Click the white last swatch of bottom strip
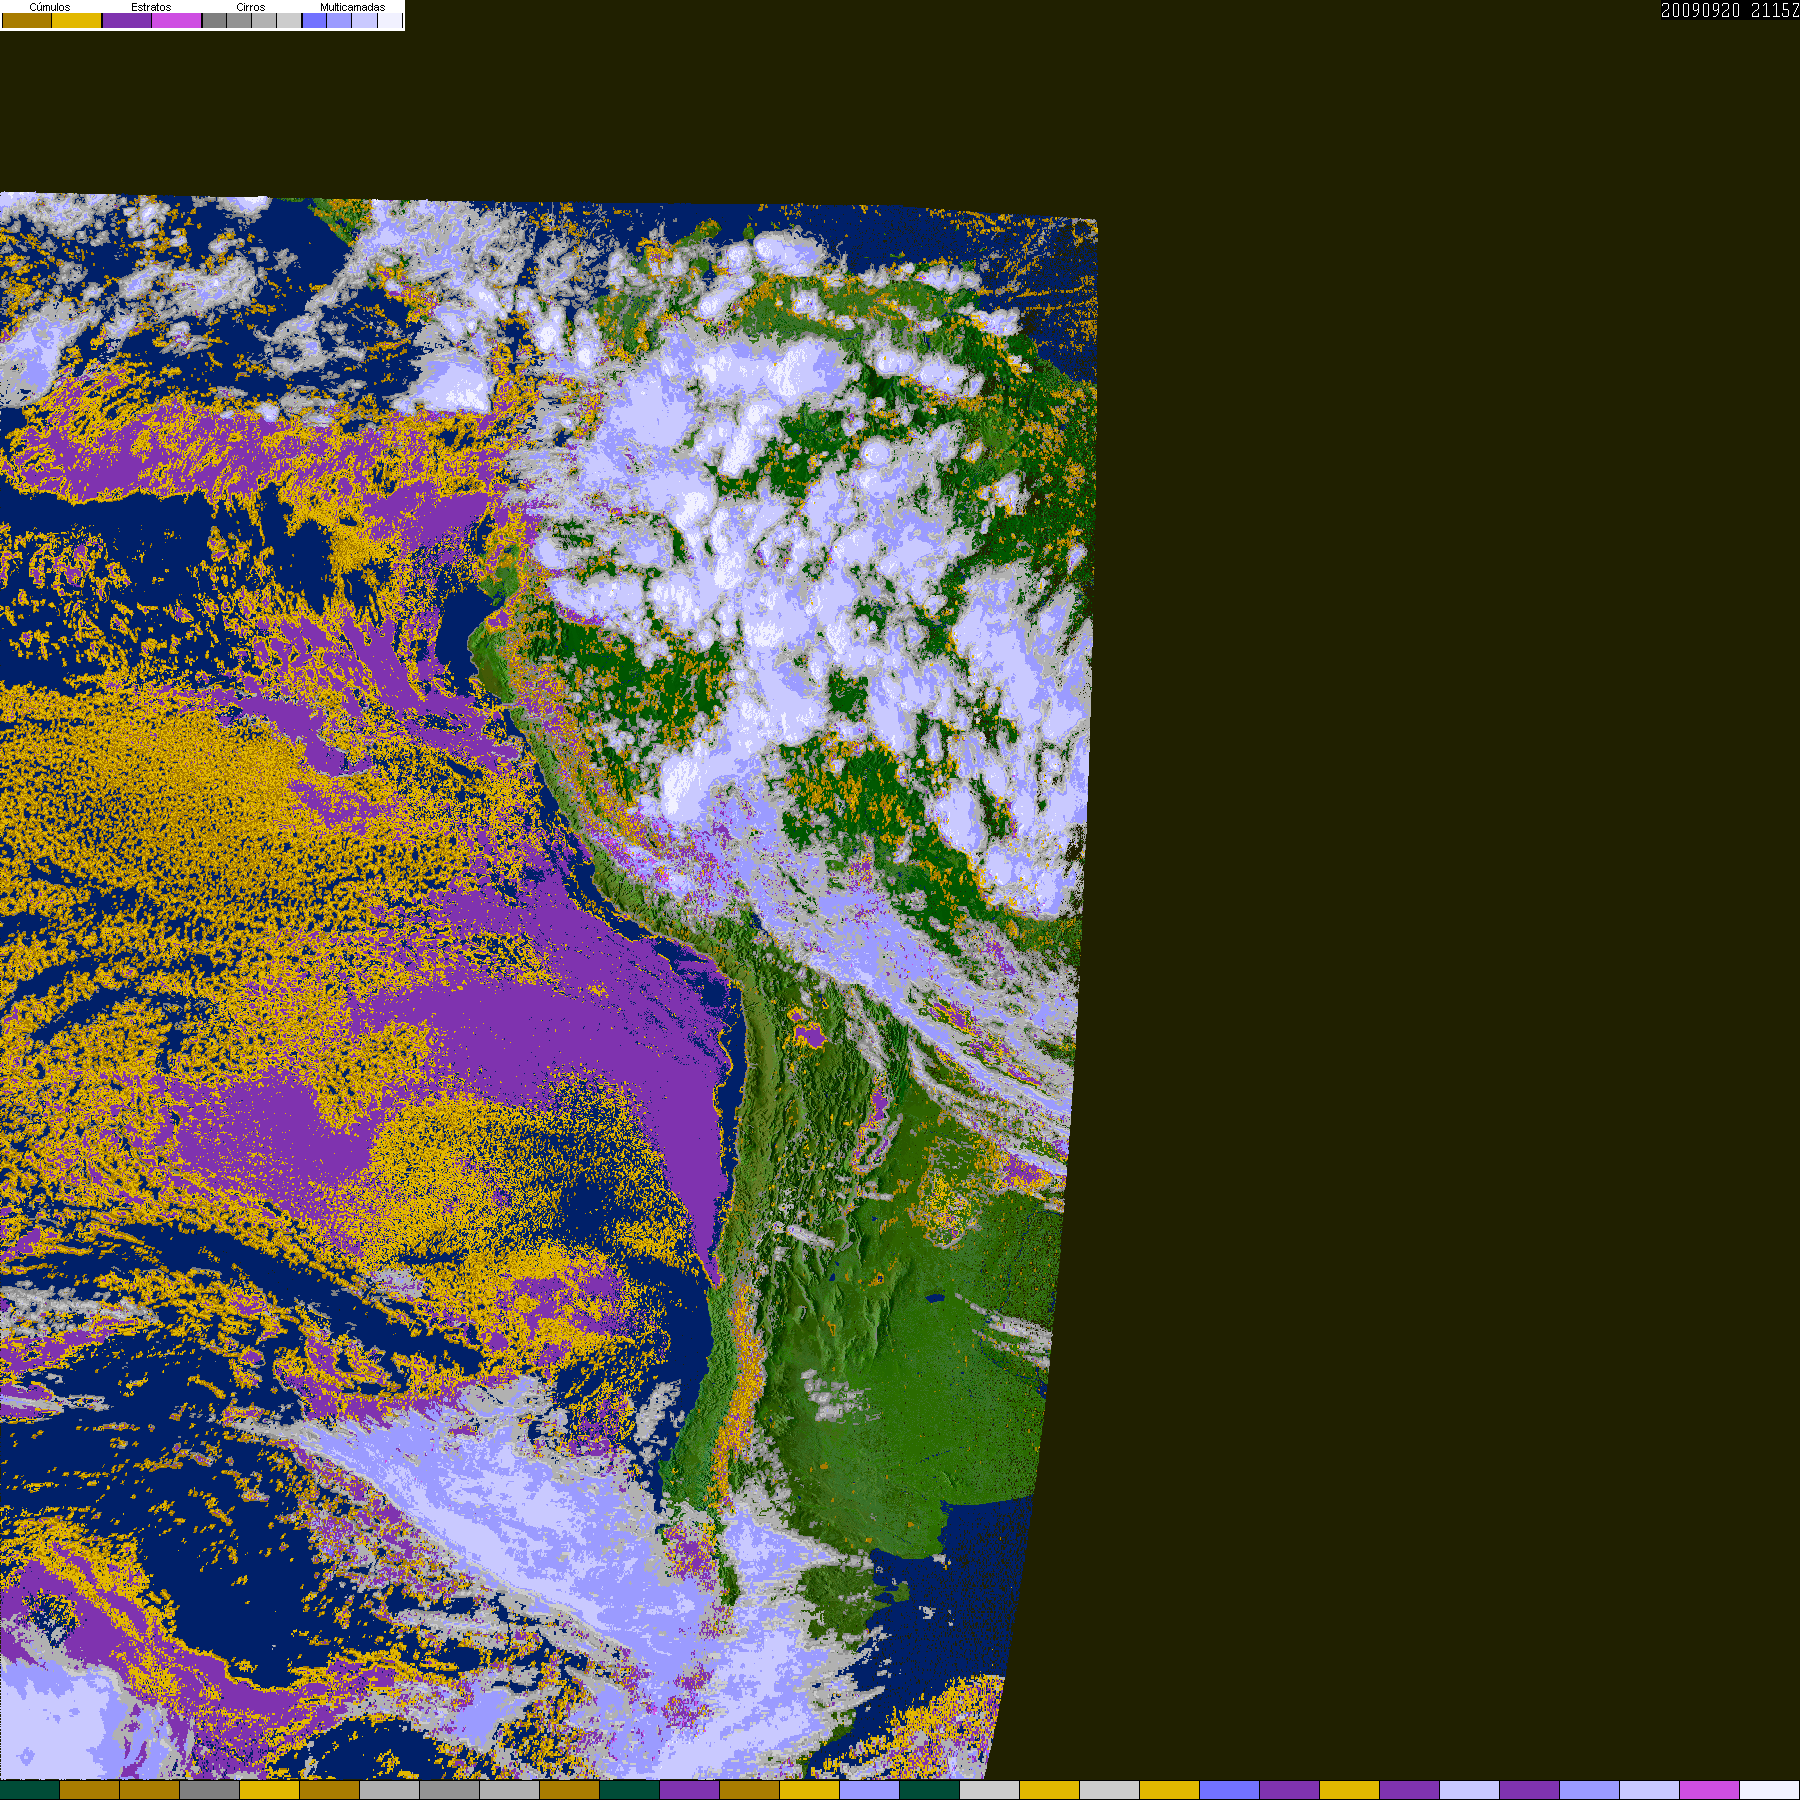The width and height of the screenshot is (1800, 1800). (x=1769, y=1790)
